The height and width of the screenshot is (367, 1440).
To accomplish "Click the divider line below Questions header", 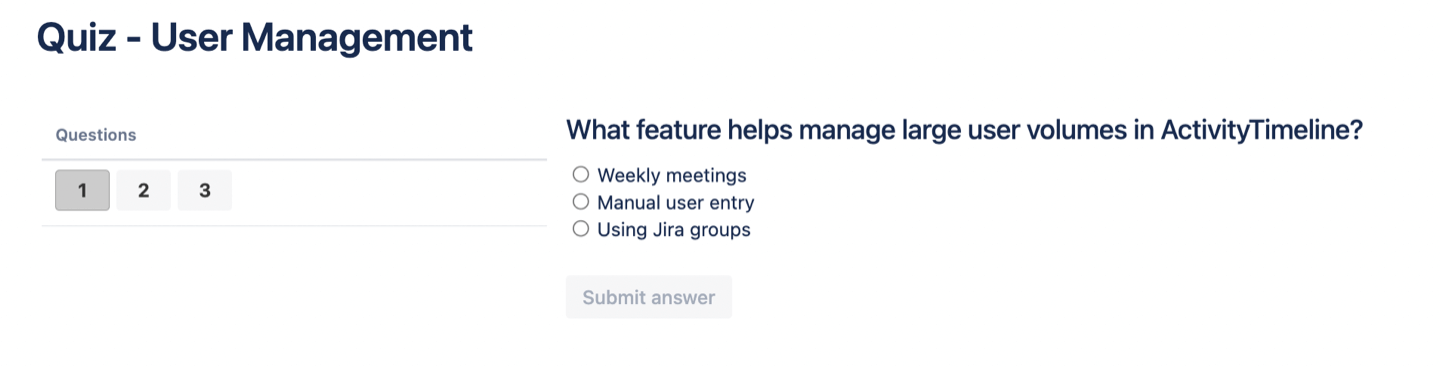I will tap(294, 159).
